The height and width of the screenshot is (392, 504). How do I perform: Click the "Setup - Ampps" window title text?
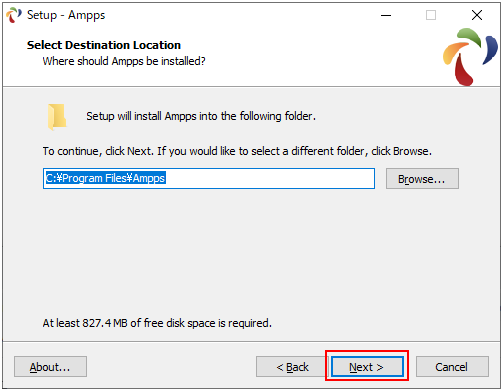pyautogui.click(x=66, y=15)
